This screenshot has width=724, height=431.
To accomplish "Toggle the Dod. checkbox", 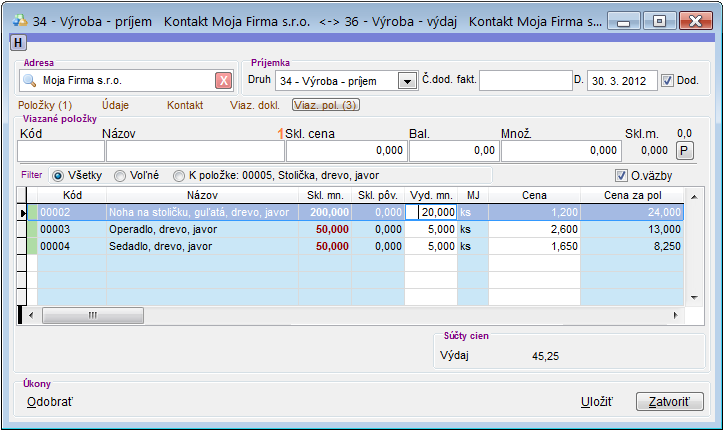I will point(668,81).
